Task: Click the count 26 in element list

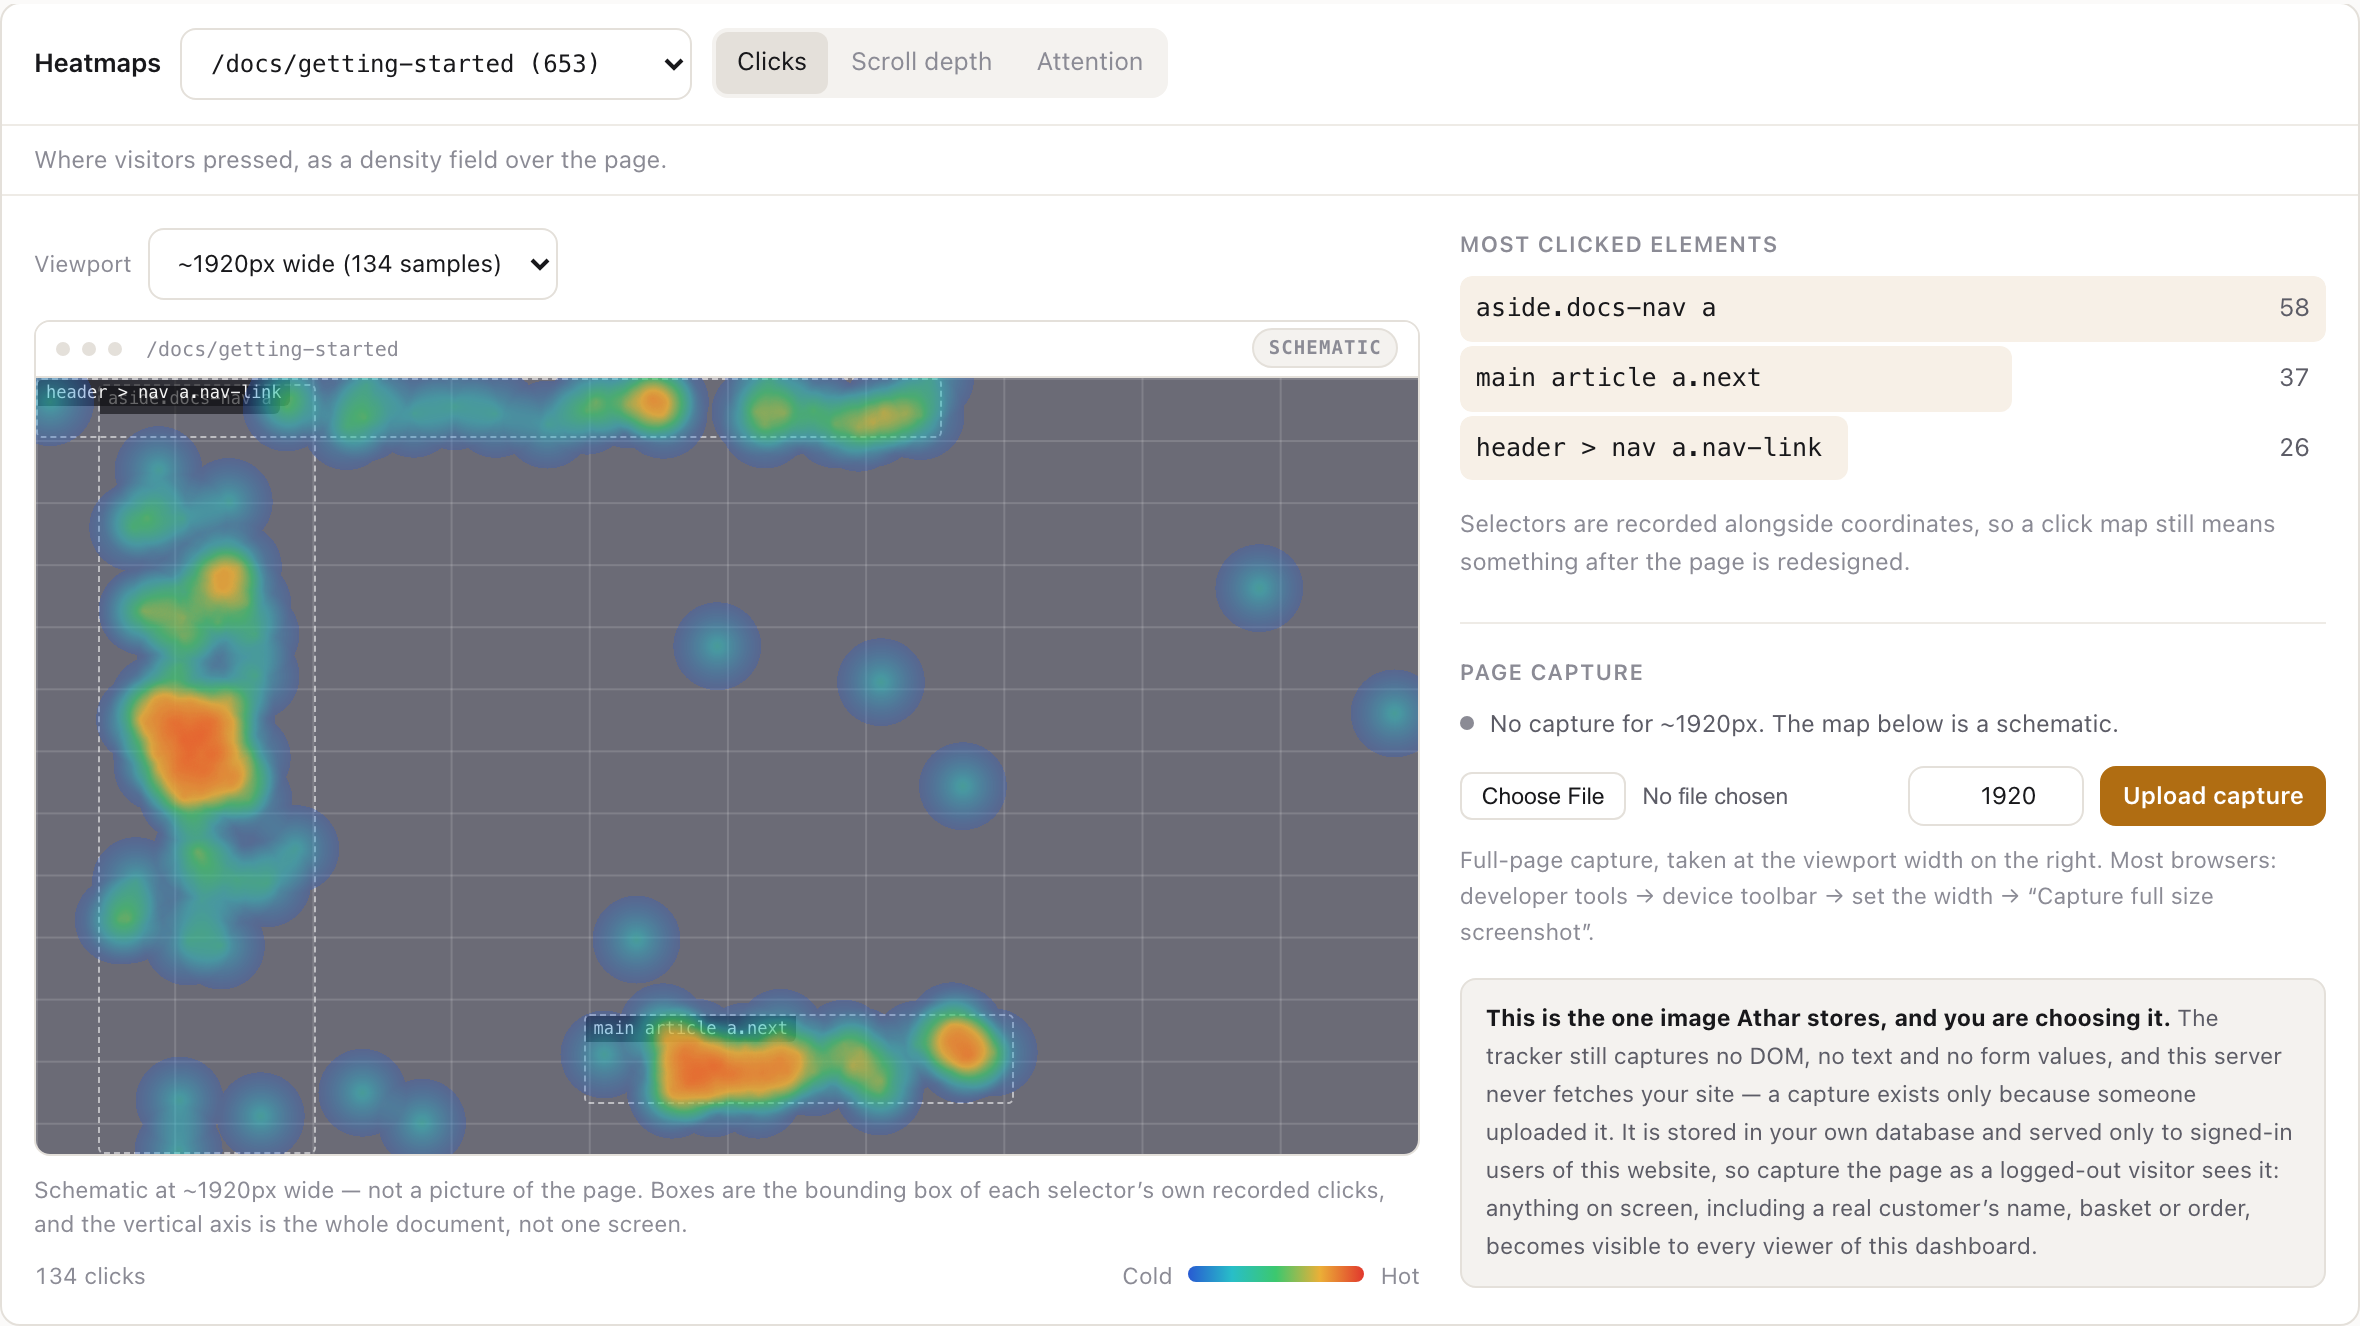Action: click(x=2294, y=448)
